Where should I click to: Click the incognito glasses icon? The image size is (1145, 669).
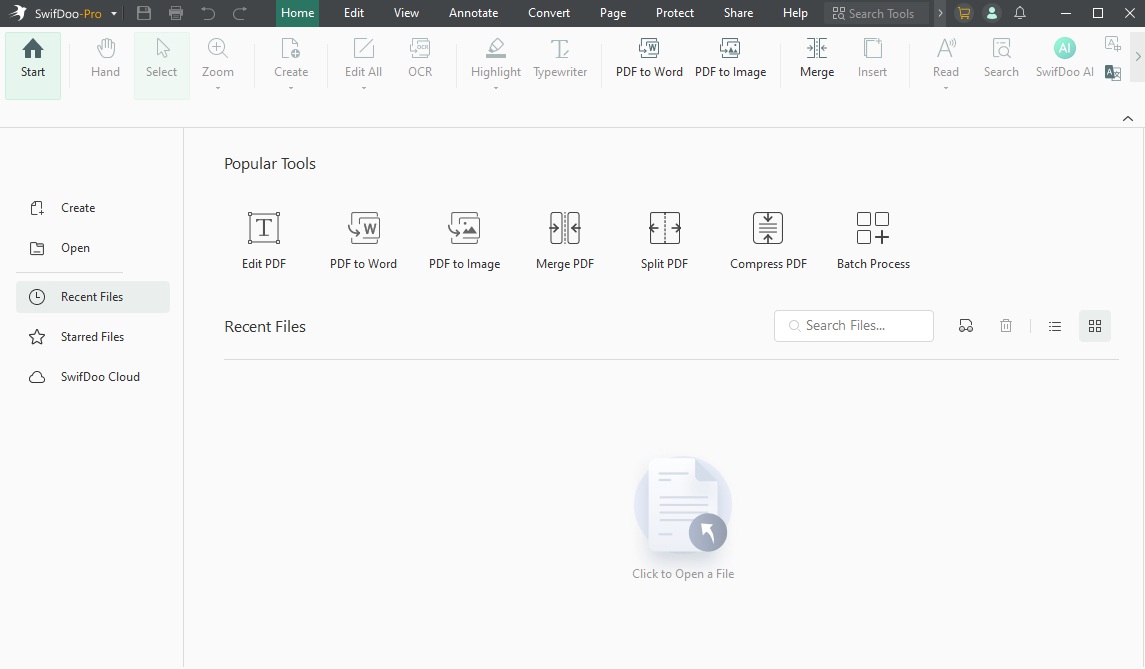pos(965,326)
